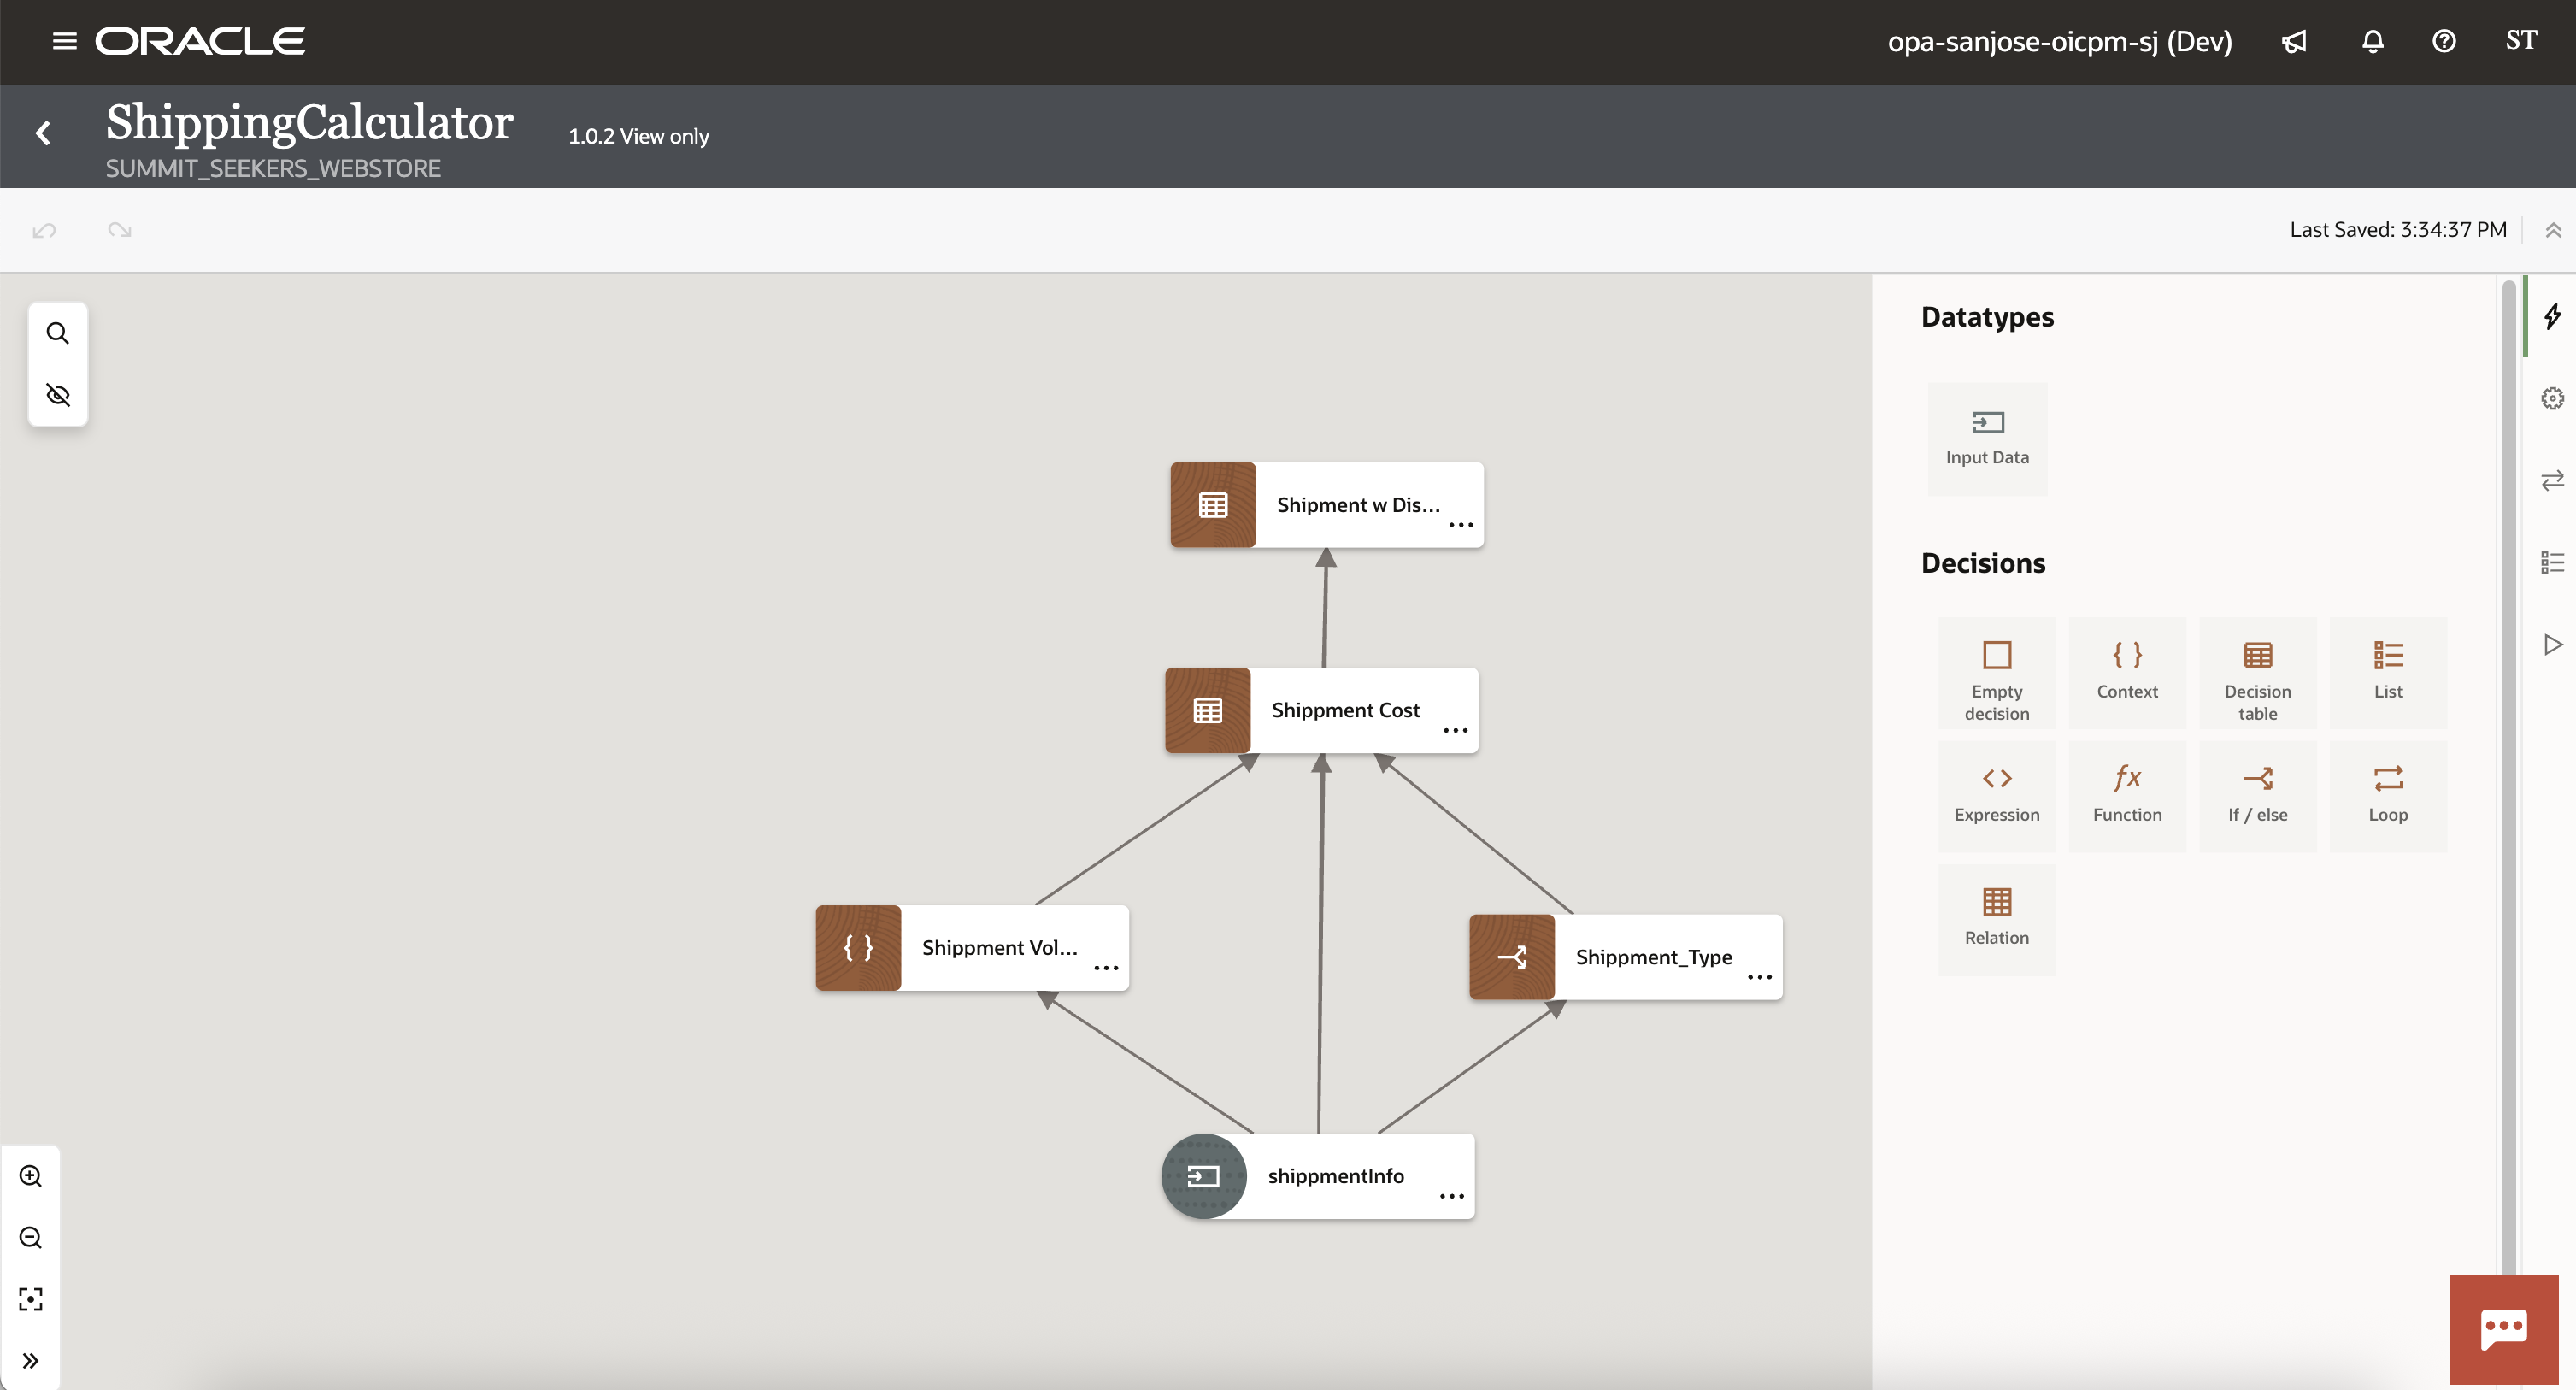Open the hamburger navigation menu
Image resolution: width=2576 pixels, height=1390 pixels.
point(65,41)
